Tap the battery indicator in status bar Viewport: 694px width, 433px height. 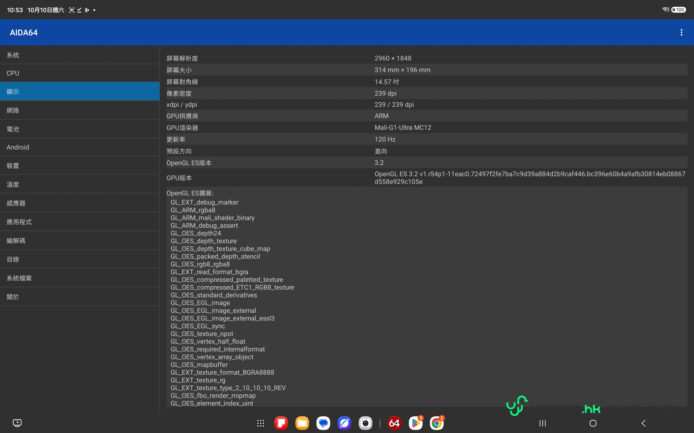click(679, 10)
